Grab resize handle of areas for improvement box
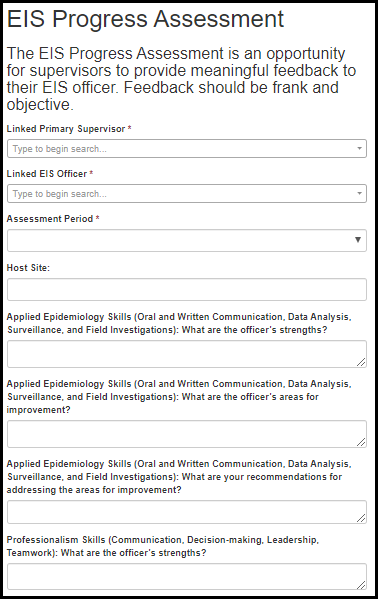This screenshot has height=599, width=378. (x=361, y=442)
